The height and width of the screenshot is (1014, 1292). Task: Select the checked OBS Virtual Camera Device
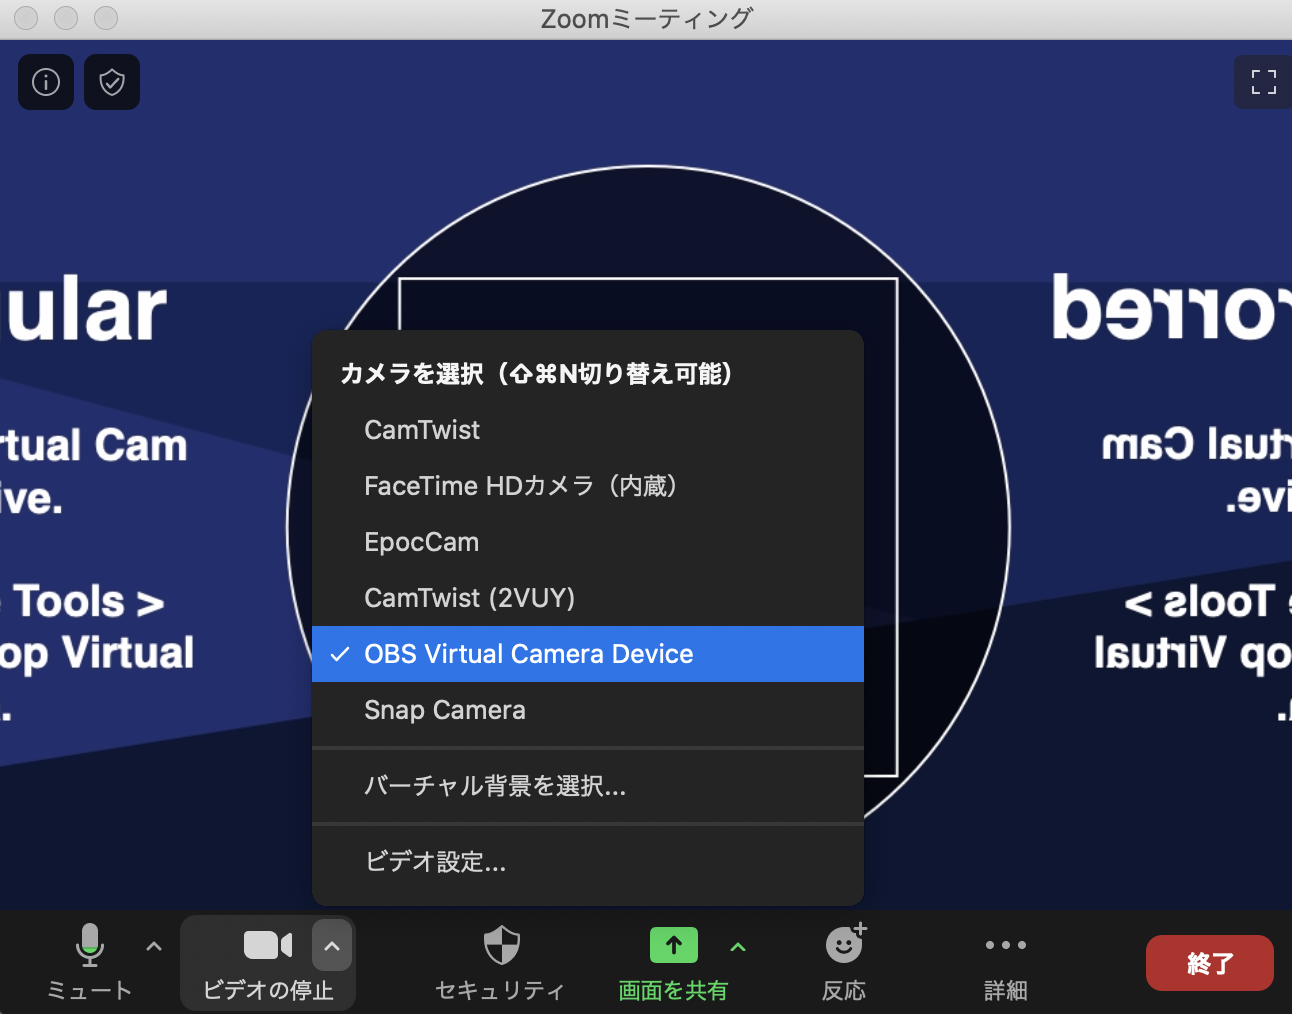pyautogui.click(x=528, y=654)
